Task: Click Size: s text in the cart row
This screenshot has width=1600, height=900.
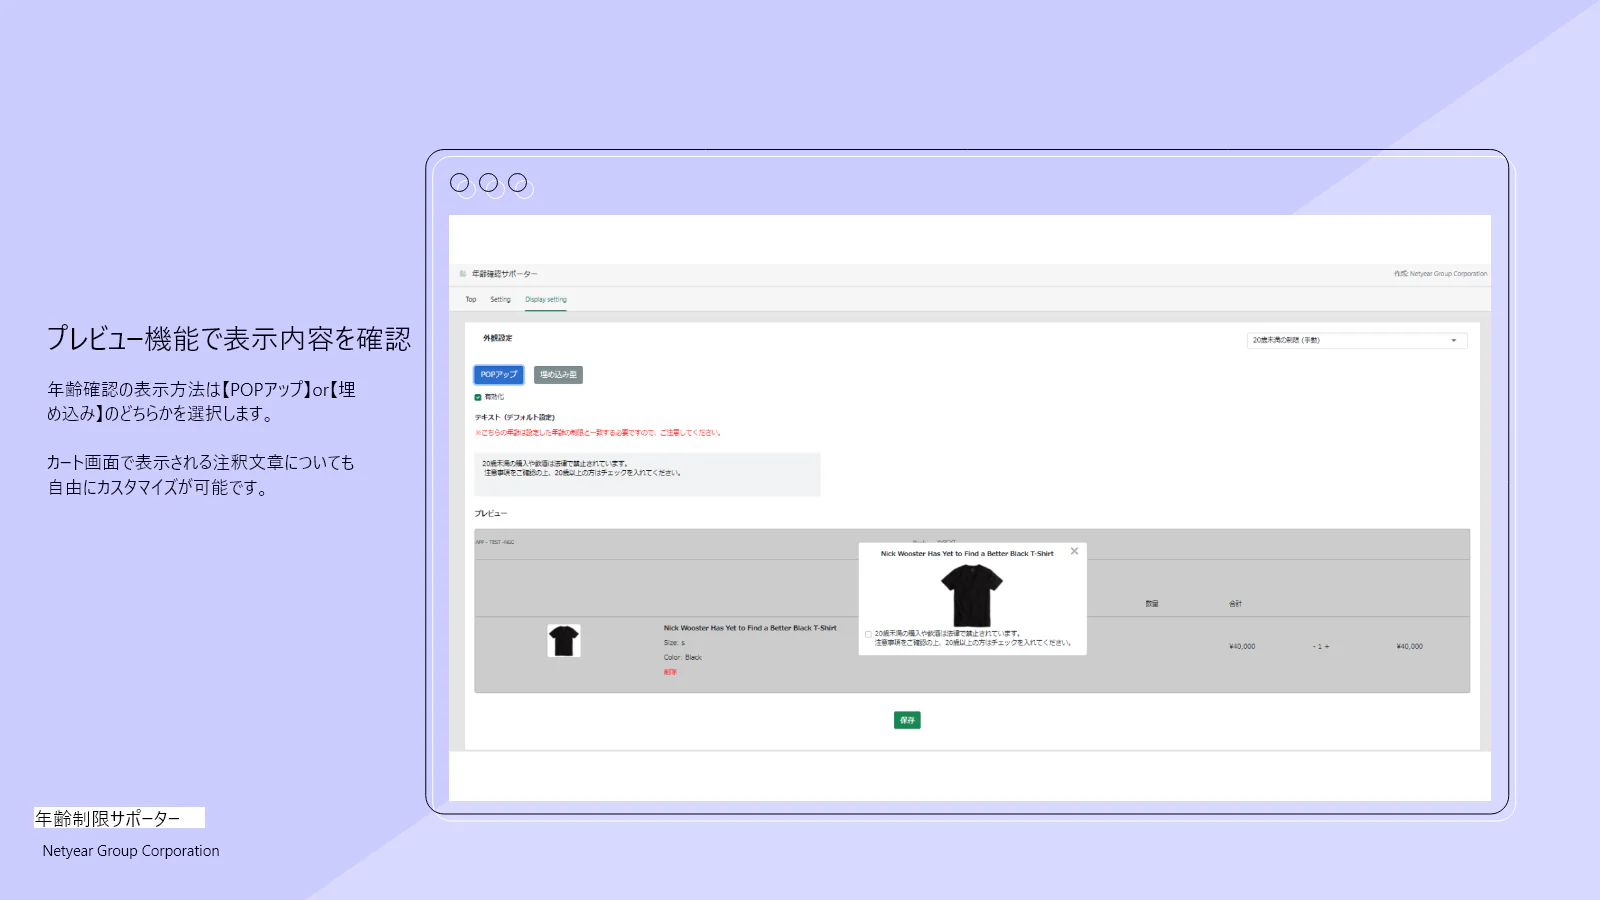Action: pyautogui.click(x=674, y=643)
